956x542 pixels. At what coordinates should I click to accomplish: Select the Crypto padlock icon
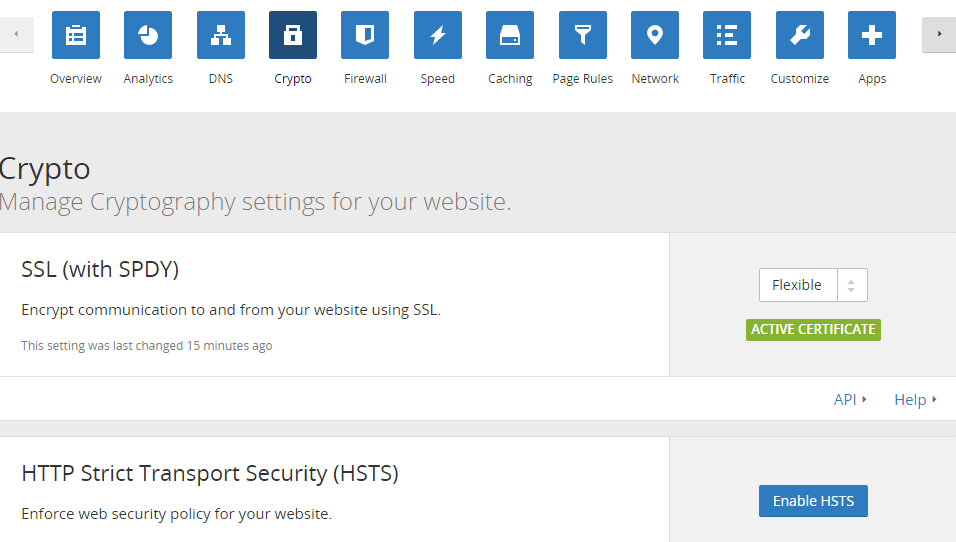[293, 36]
